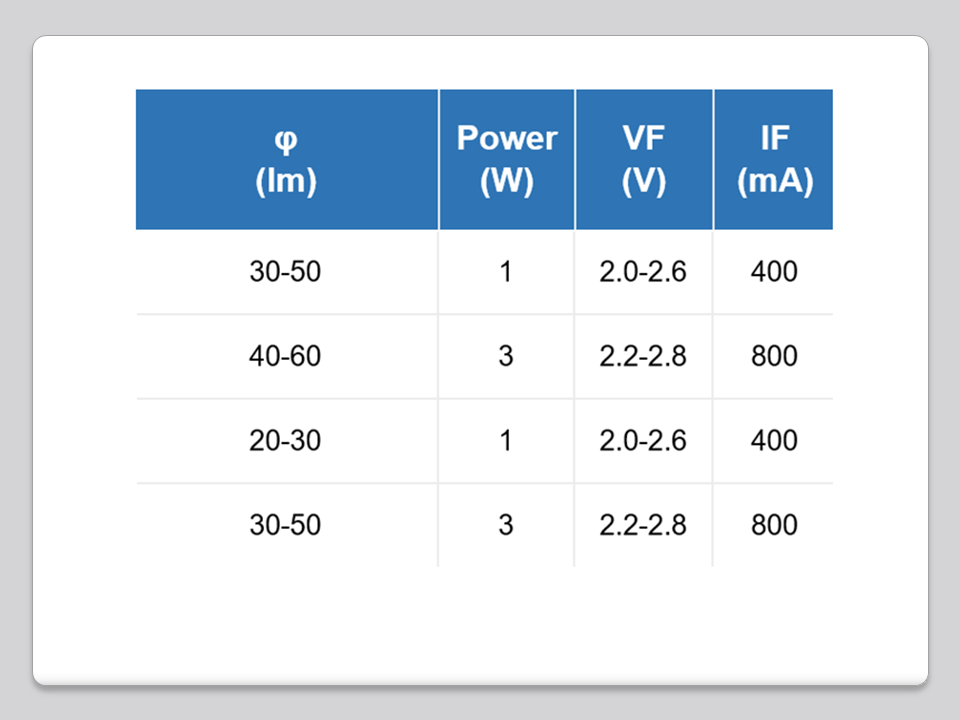Click 2.2-2.8 voltage in the 40-60 row
The width and height of the screenshot is (960, 720).
pyautogui.click(x=643, y=356)
